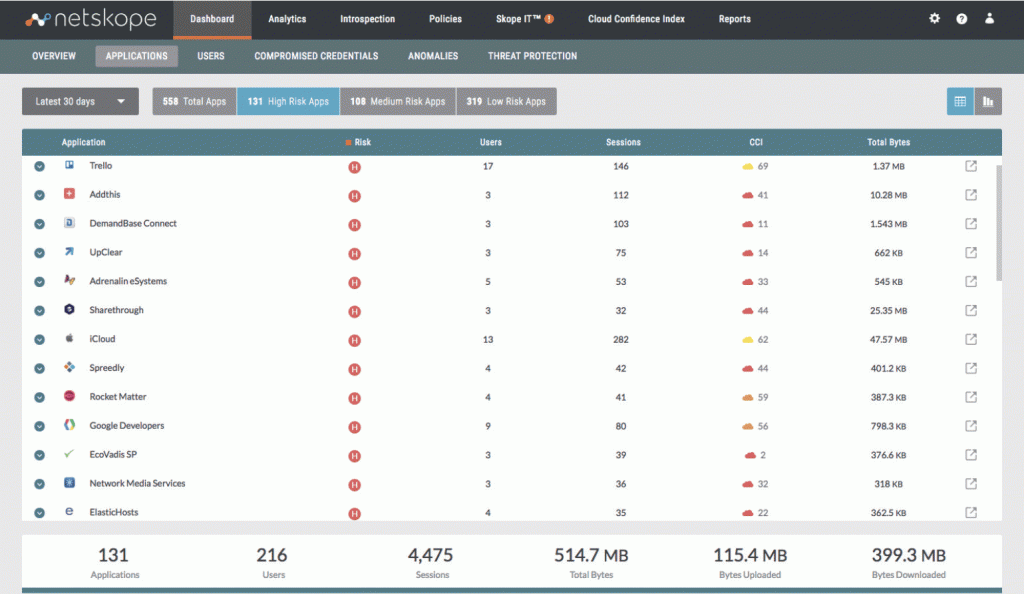The width and height of the screenshot is (1024, 594).
Task: Filter by 319 Low Risk Apps
Action: coord(506,101)
